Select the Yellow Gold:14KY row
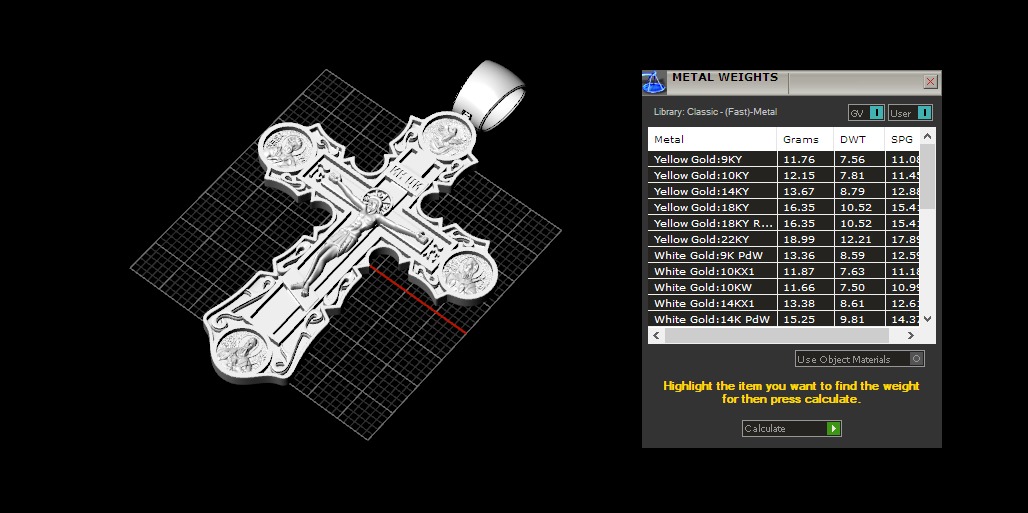 pyautogui.click(x=783, y=191)
